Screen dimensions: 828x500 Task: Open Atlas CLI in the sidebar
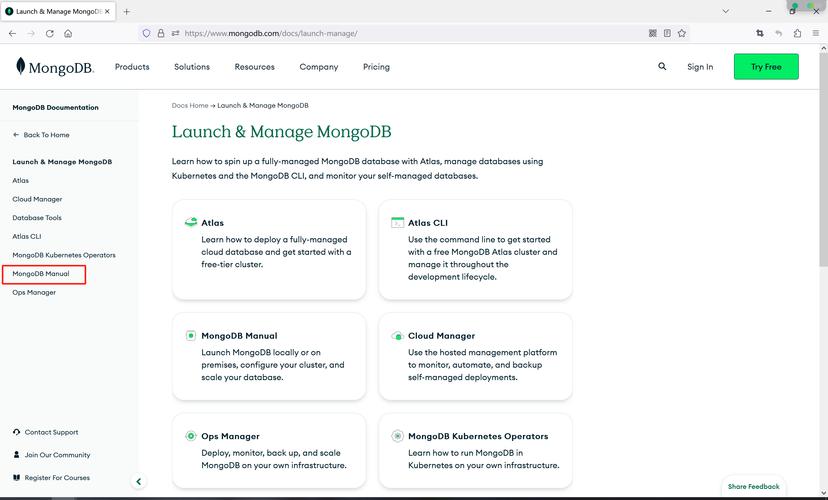click(x=26, y=237)
